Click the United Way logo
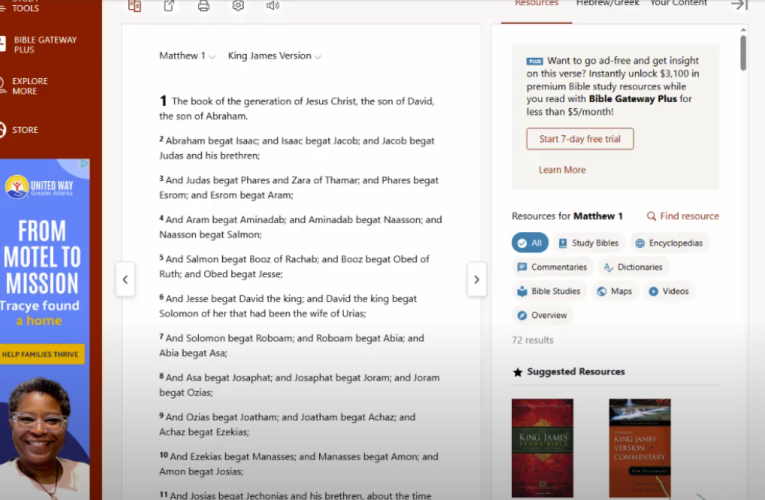This screenshot has width=765, height=500. pyautogui.click(x=39, y=187)
